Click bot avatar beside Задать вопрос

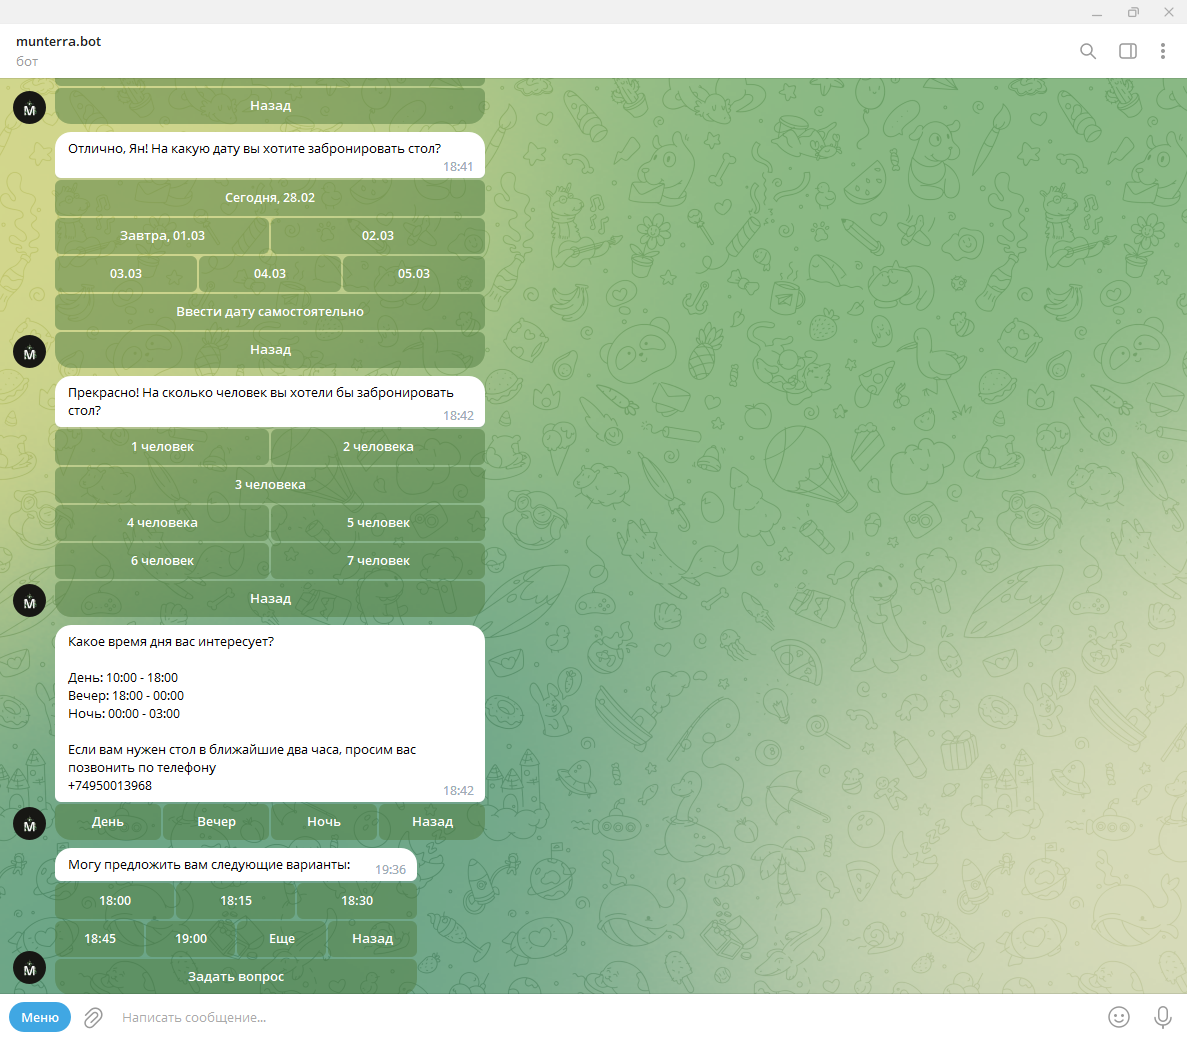point(30,968)
